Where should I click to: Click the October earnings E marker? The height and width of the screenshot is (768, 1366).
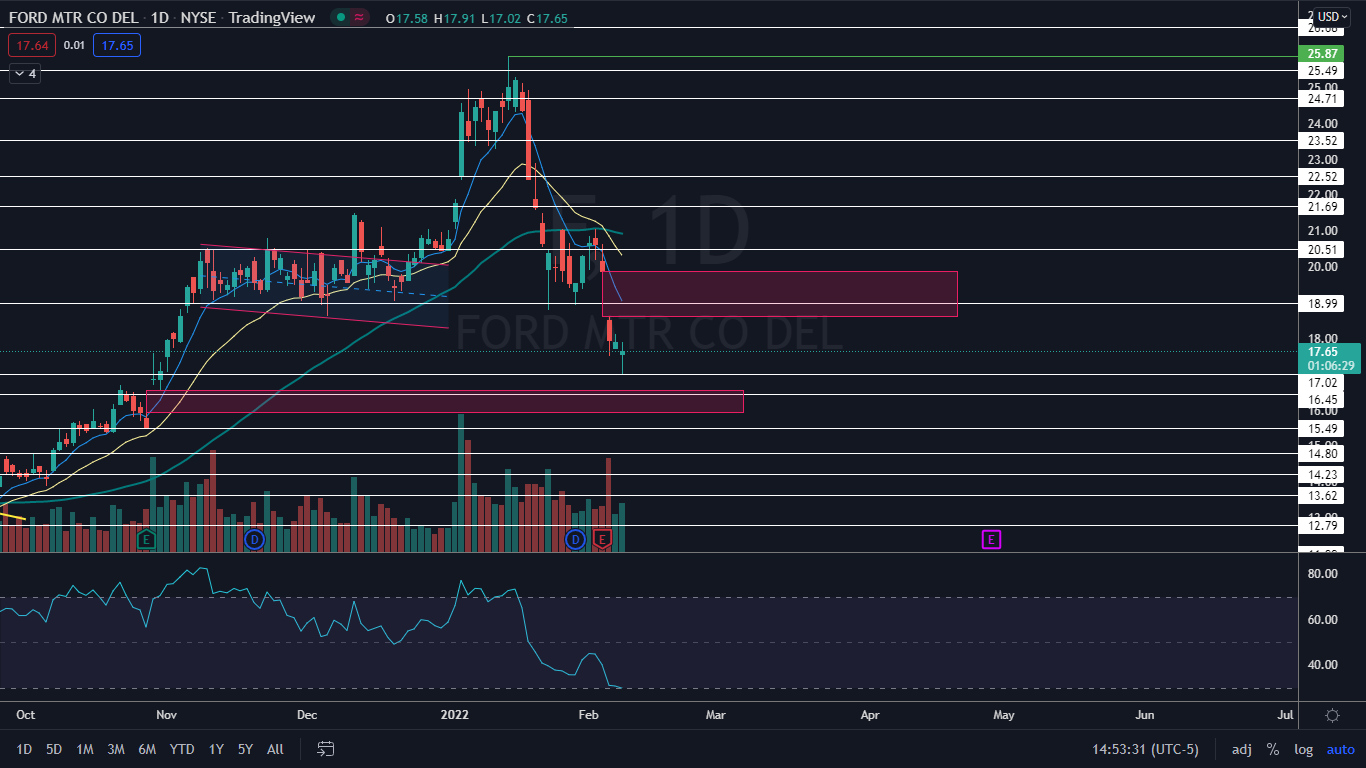[x=146, y=540]
